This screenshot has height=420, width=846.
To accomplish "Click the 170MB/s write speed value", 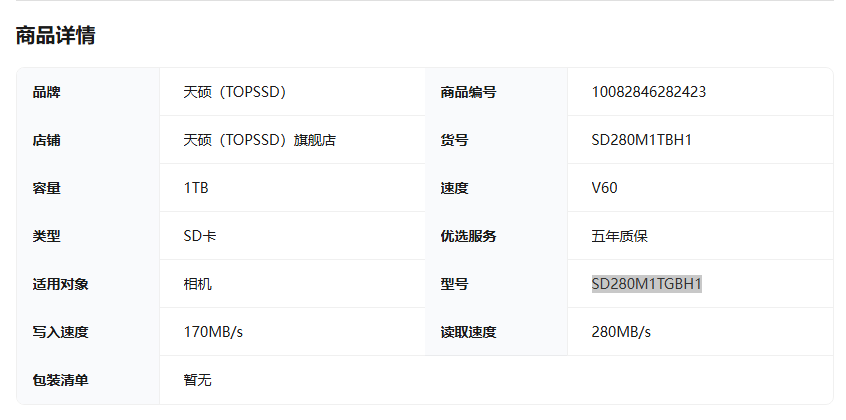I will 213,331.
